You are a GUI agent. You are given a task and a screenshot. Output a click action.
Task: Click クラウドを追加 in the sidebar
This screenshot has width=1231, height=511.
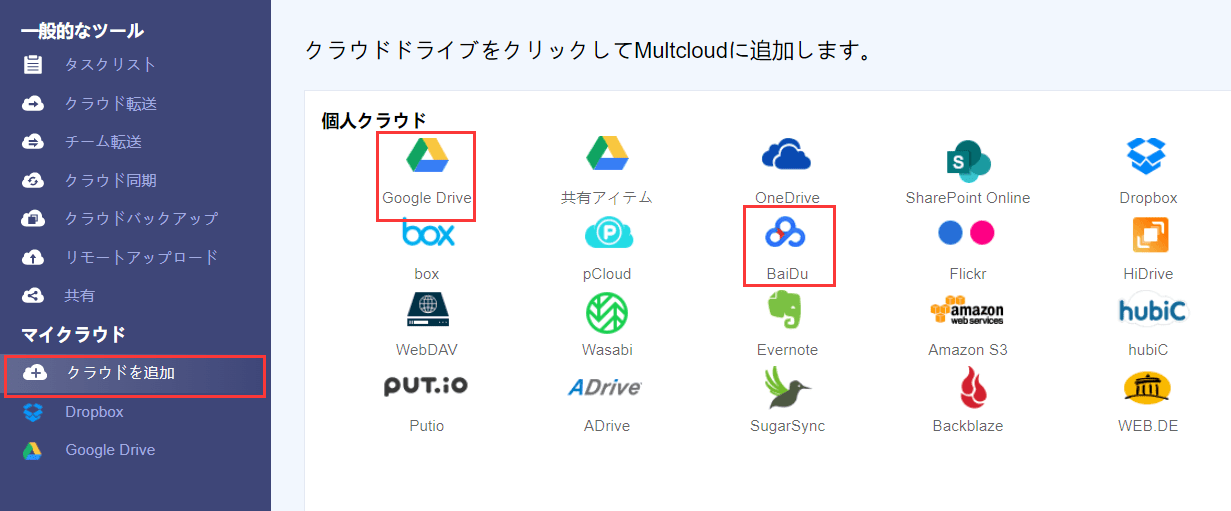pos(133,375)
